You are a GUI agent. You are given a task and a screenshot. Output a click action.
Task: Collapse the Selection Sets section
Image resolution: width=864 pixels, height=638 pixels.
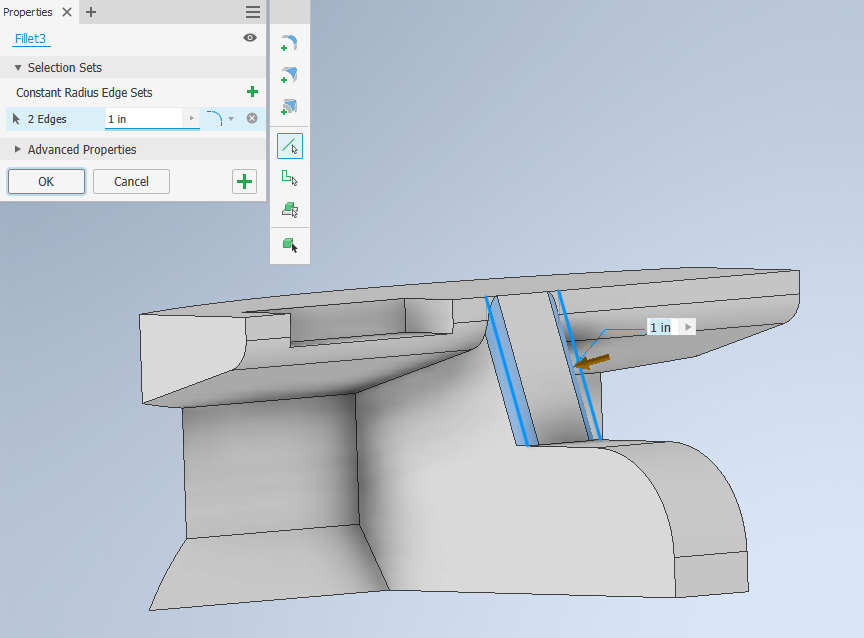click(x=18, y=68)
